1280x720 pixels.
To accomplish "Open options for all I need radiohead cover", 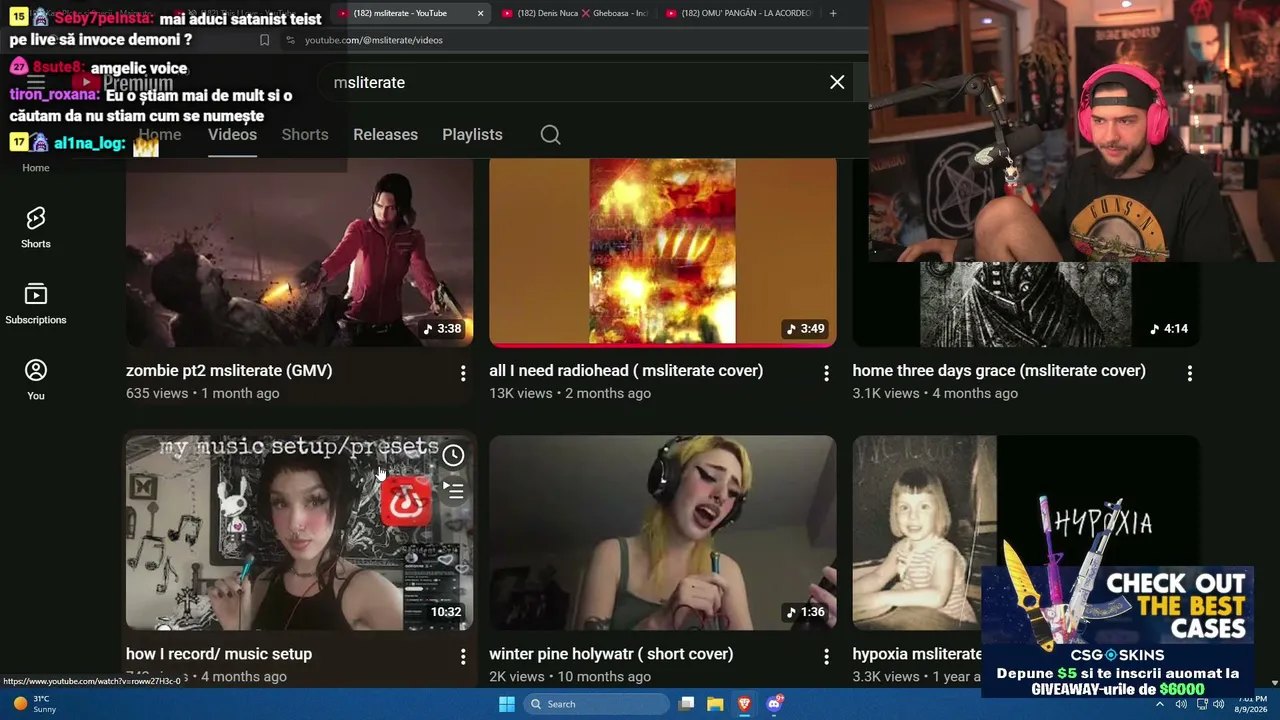I will 826,373.
